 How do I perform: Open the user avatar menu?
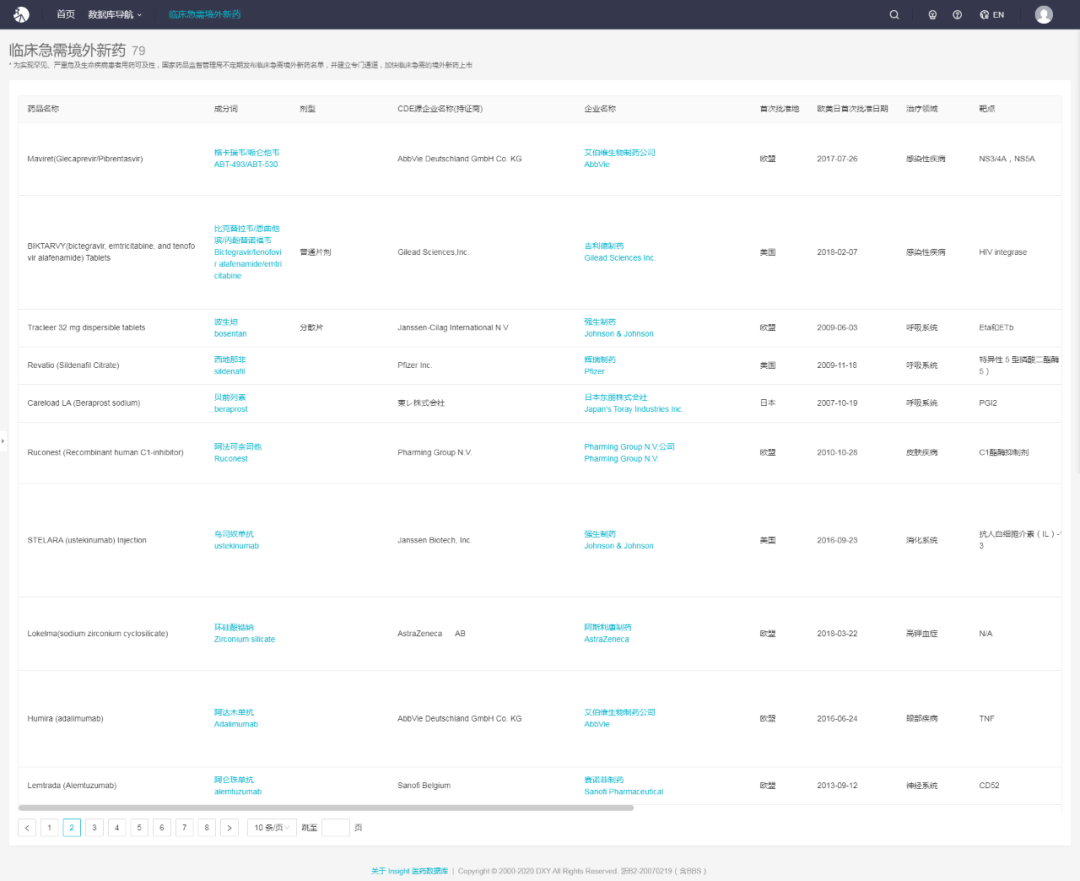1043,14
